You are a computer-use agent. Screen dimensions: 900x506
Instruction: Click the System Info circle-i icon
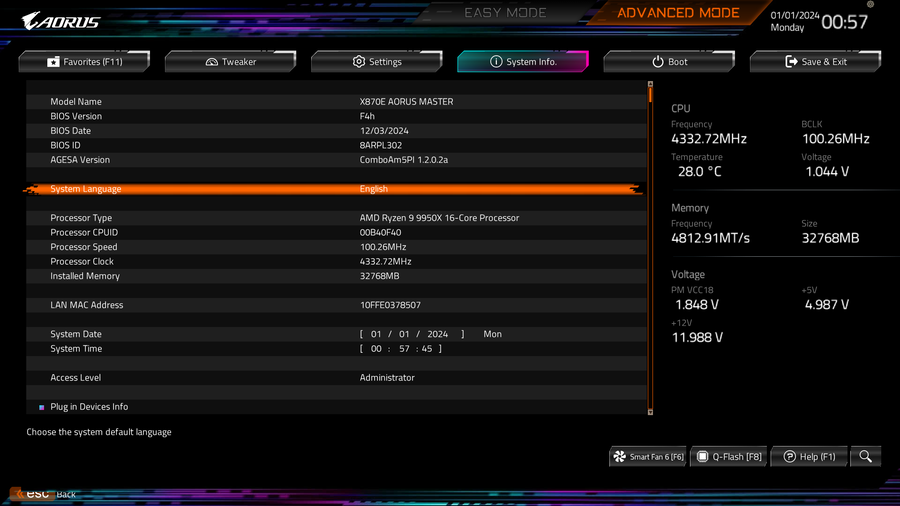(496, 61)
